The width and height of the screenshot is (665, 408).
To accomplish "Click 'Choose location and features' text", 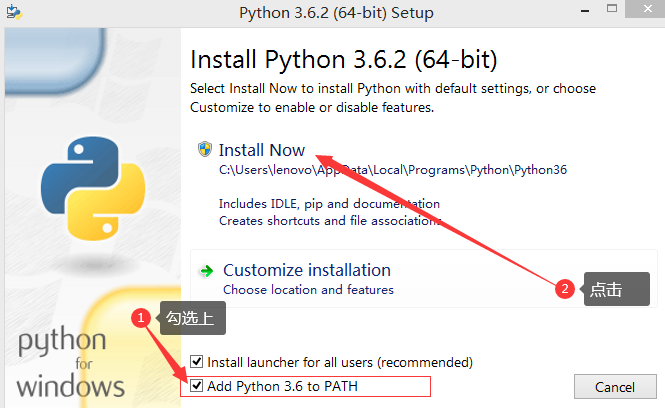I will tap(308, 290).
